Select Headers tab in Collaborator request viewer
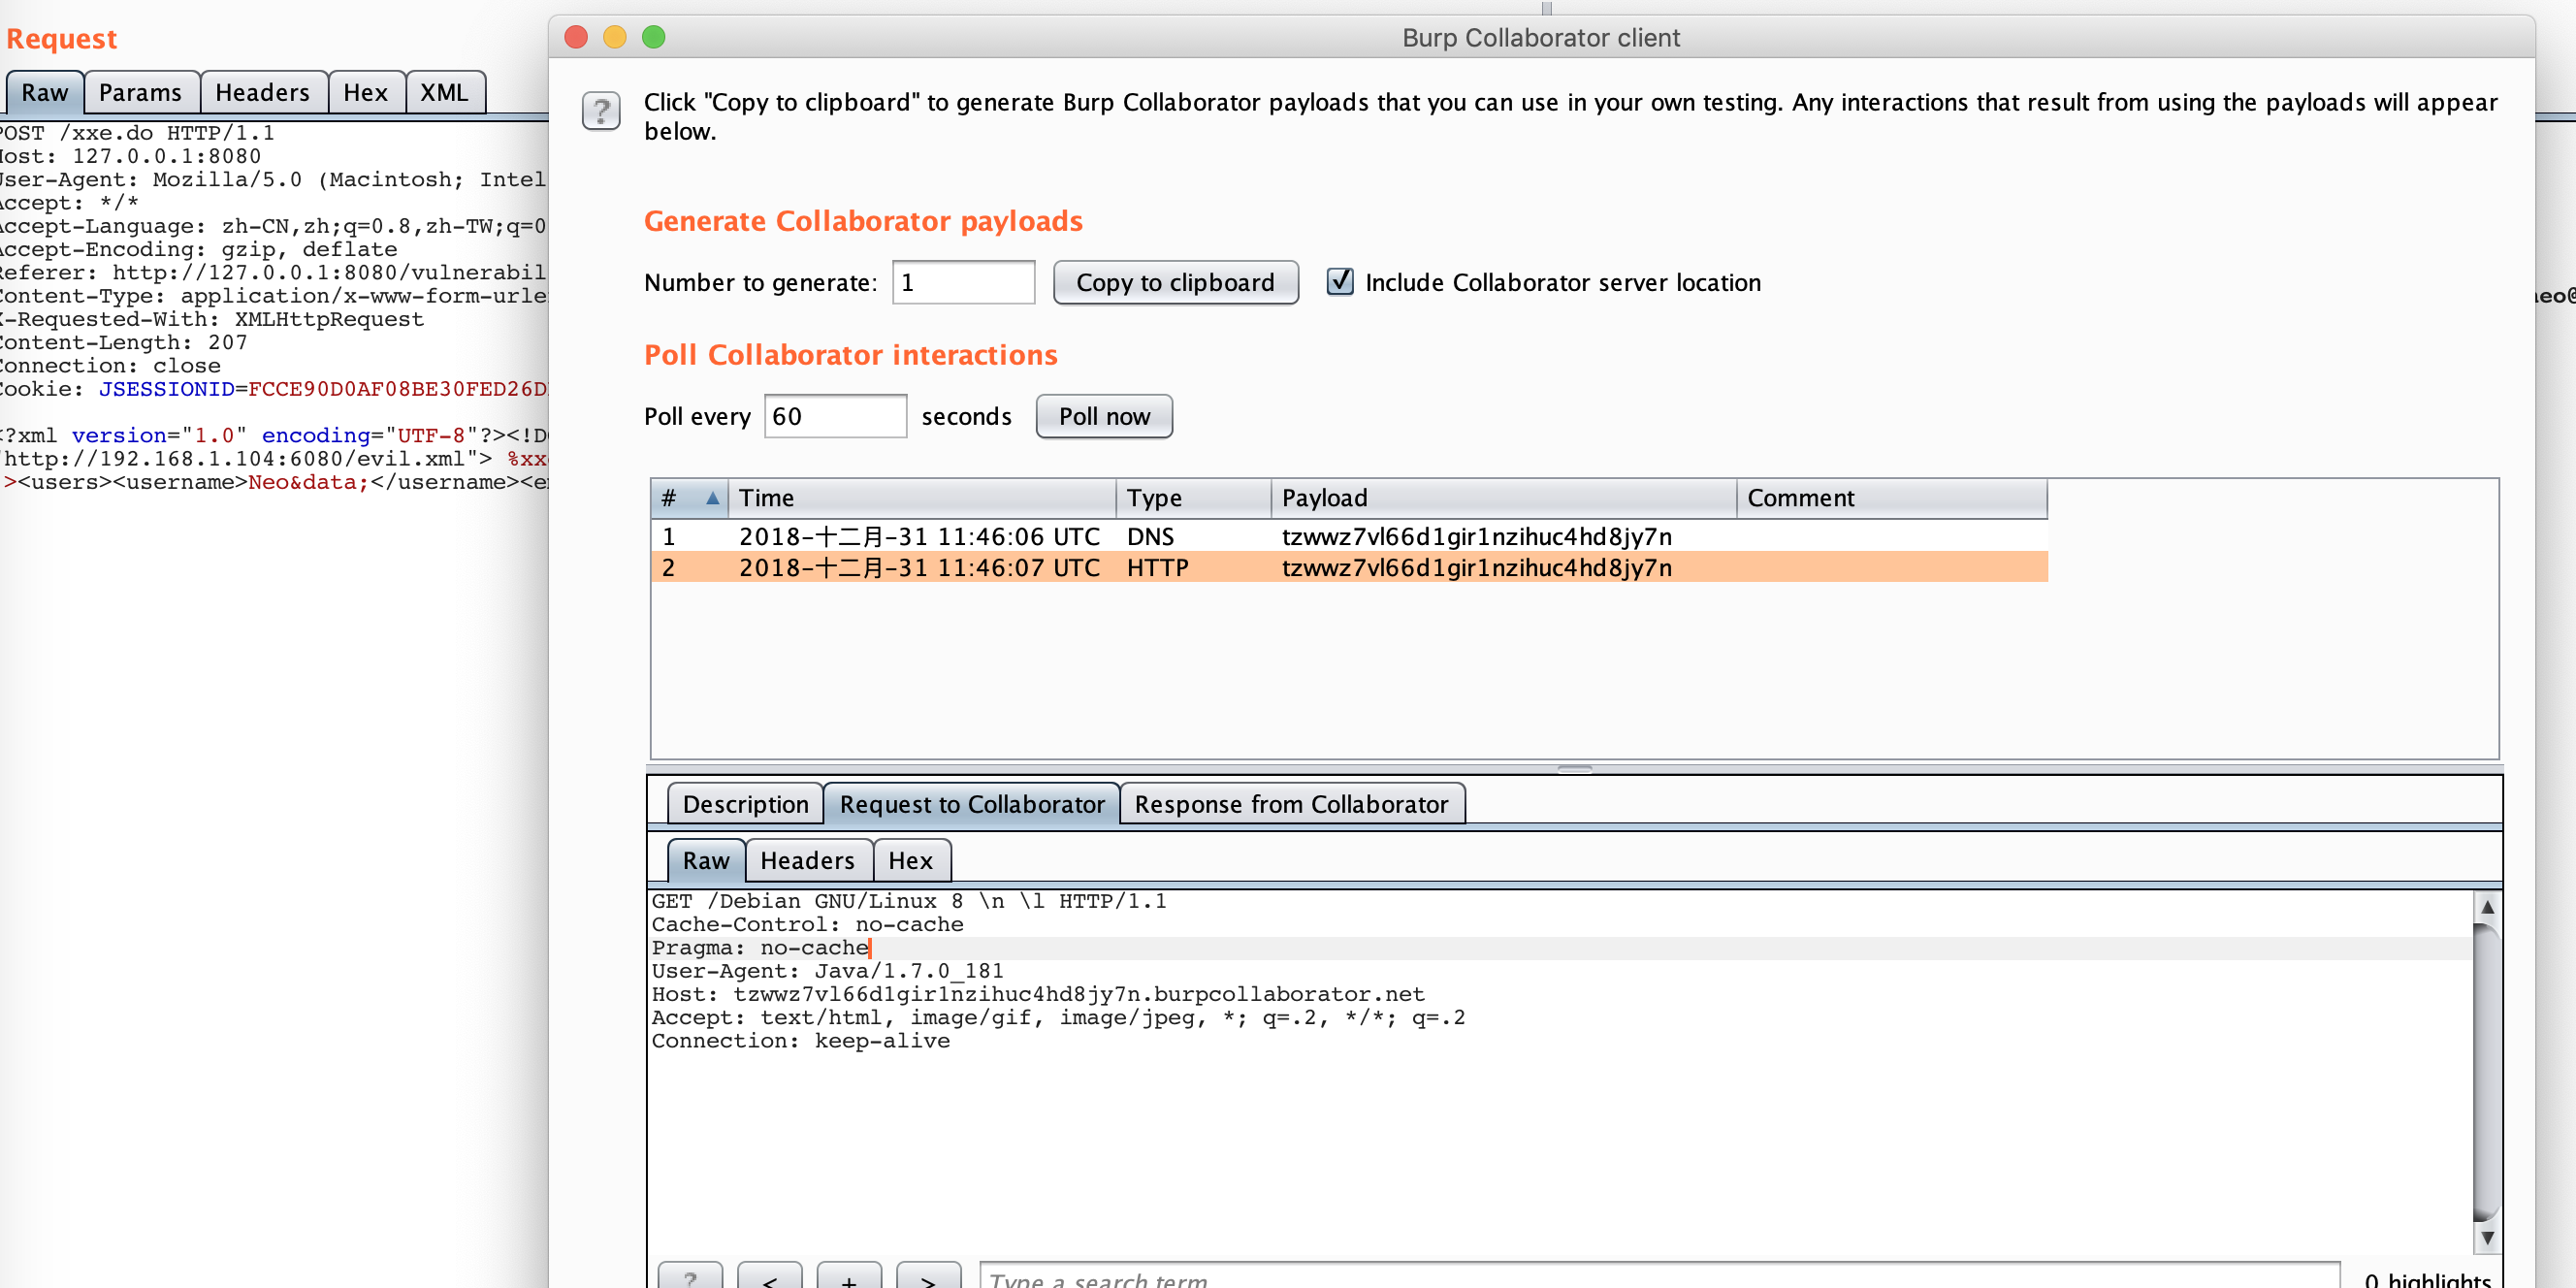This screenshot has height=1288, width=2576. [807, 860]
